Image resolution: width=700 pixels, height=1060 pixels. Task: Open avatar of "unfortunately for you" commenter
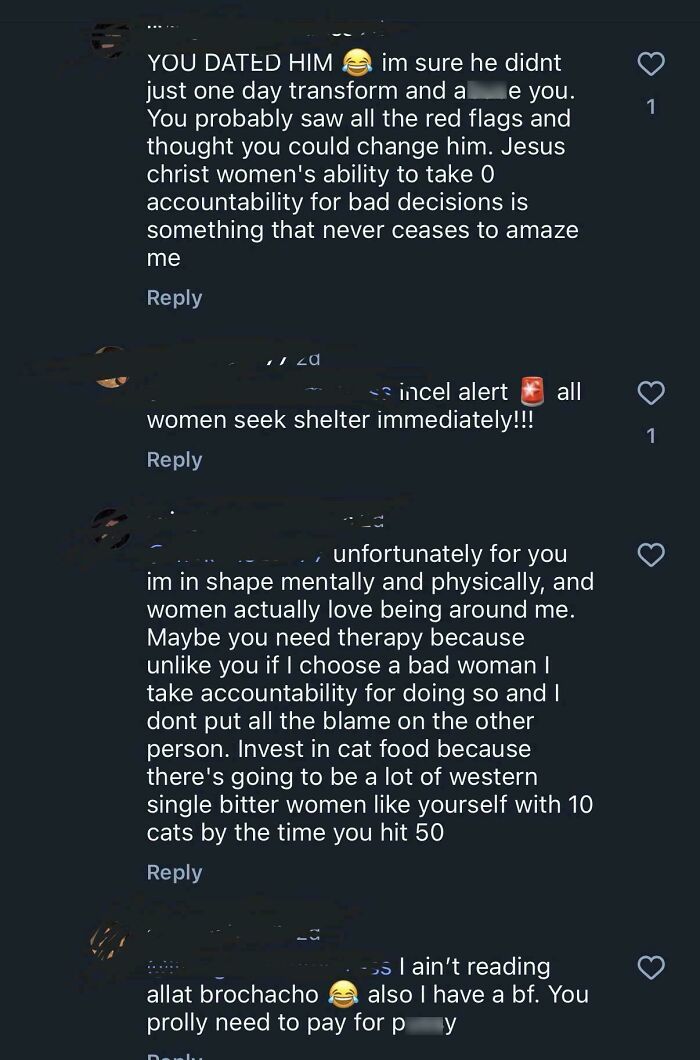point(111,527)
